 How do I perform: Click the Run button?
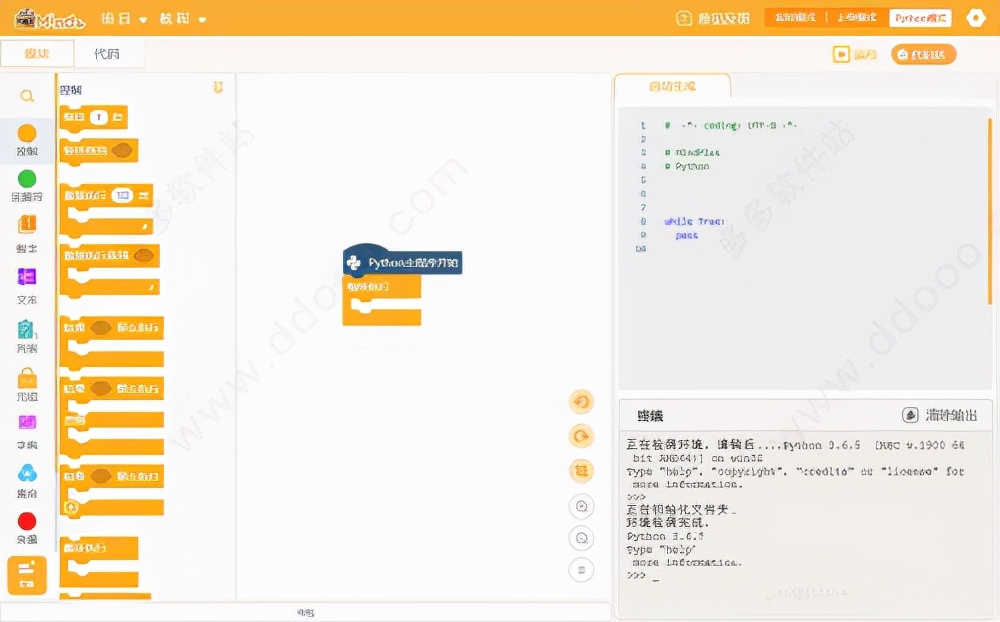(856, 54)
